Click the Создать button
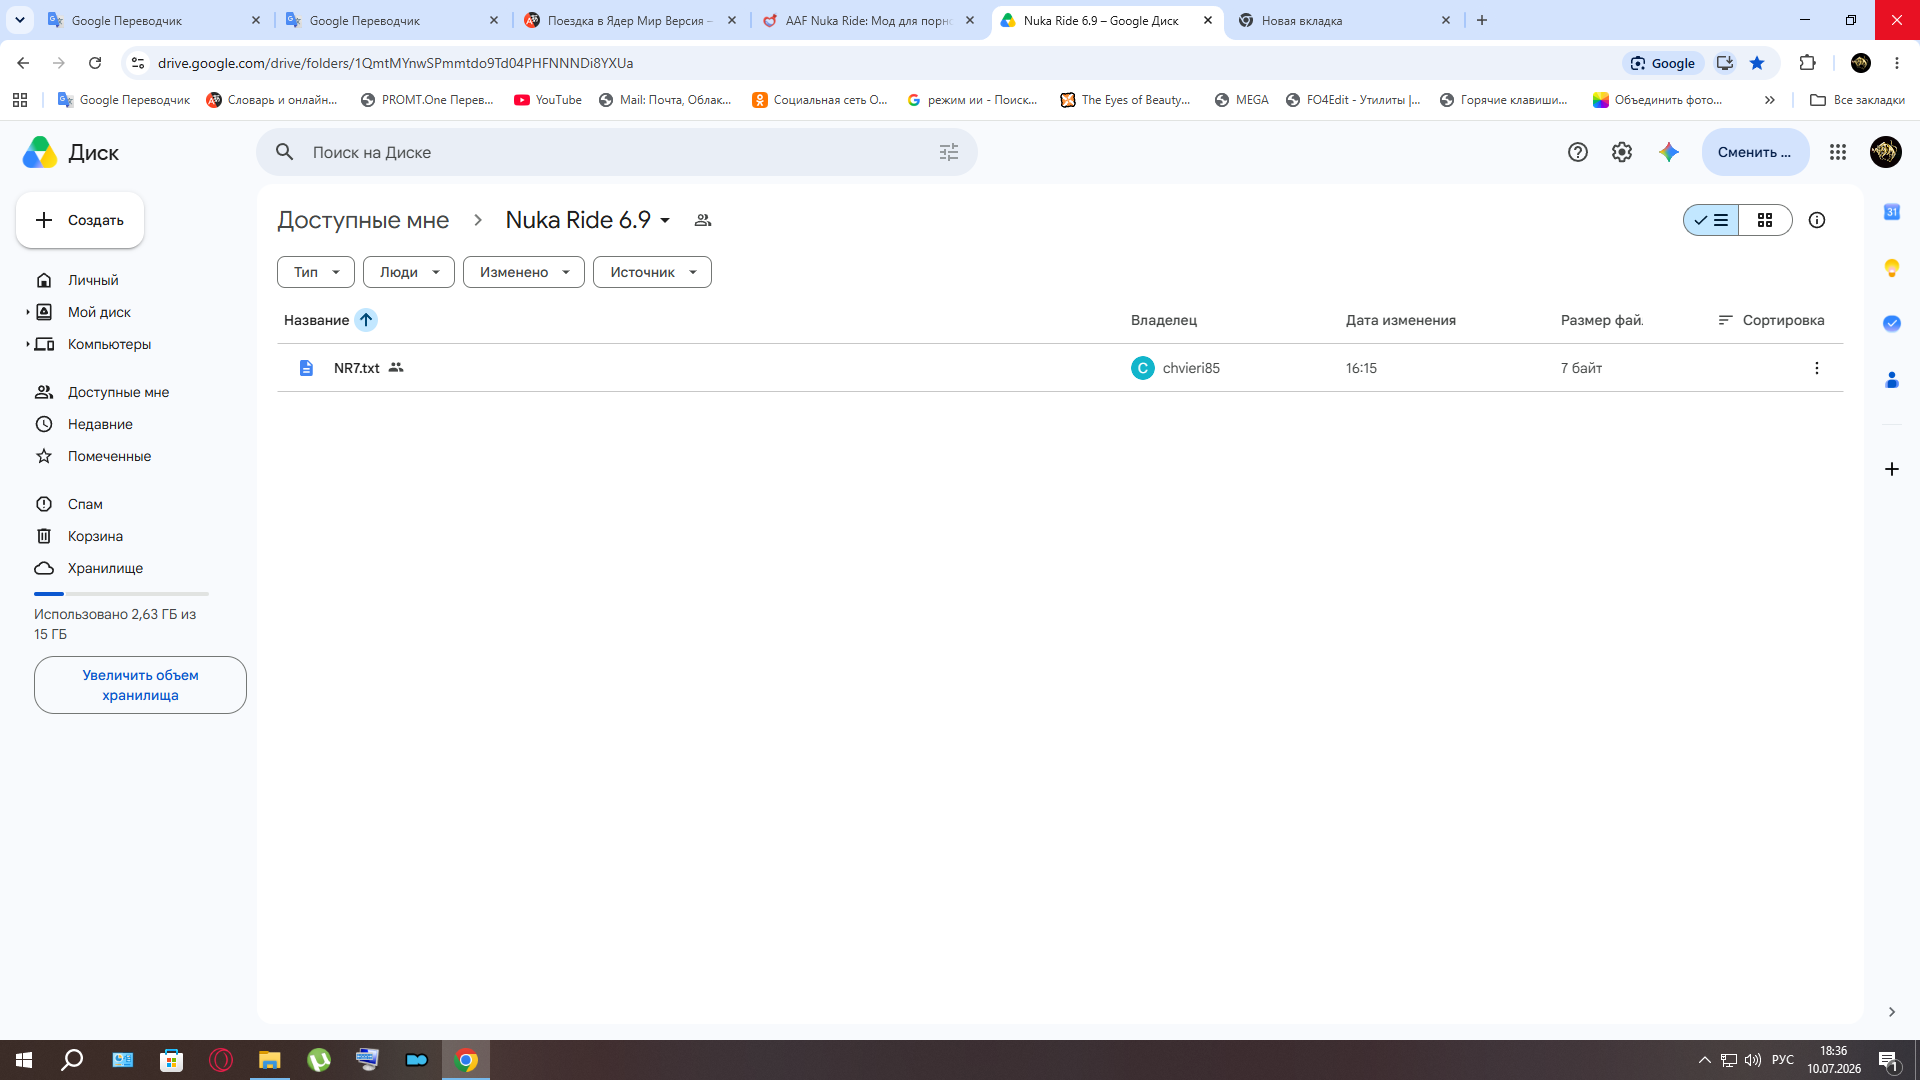The width and height of the screenshot is (1920, 1080). coord(80,220)
